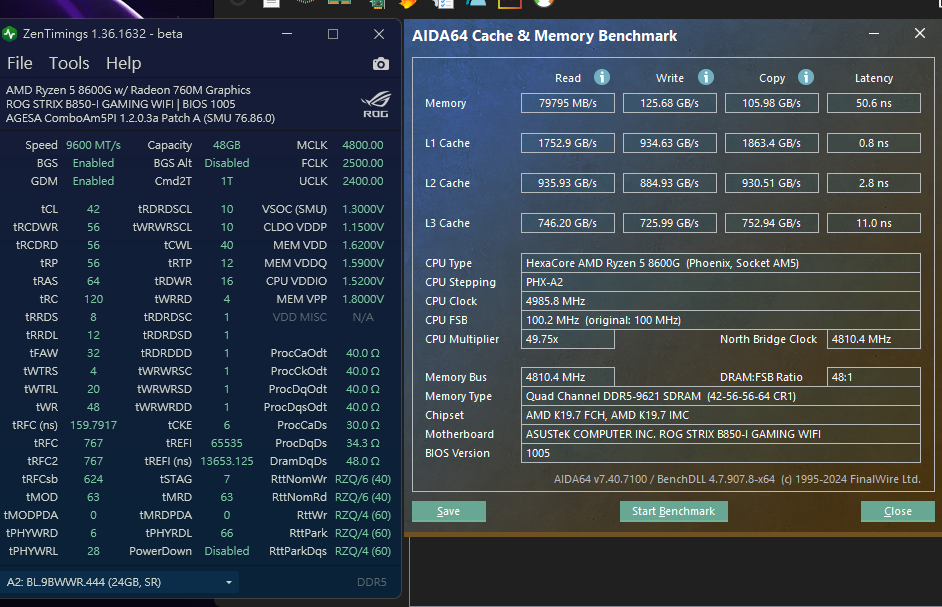Screen dimensions: 942x607
Task: Open the Help menu in ZenTimings
Action: pyautogui.click(x=124, y=63)
